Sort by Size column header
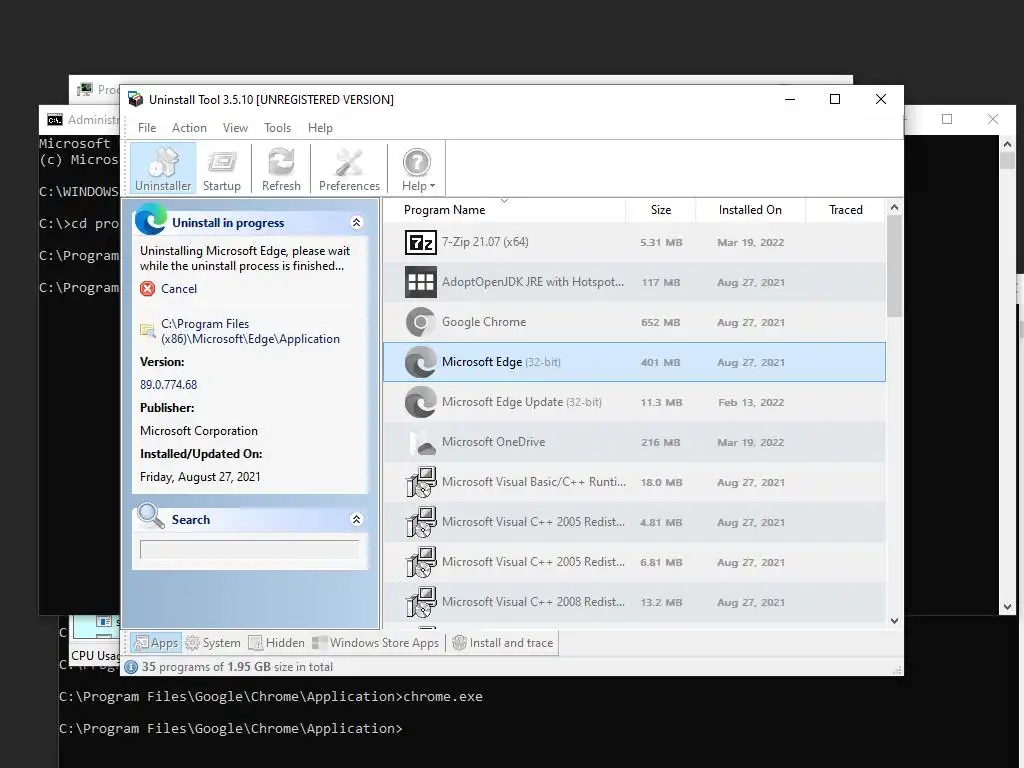Screen dimensions: 1024x768 coord(661,210)
